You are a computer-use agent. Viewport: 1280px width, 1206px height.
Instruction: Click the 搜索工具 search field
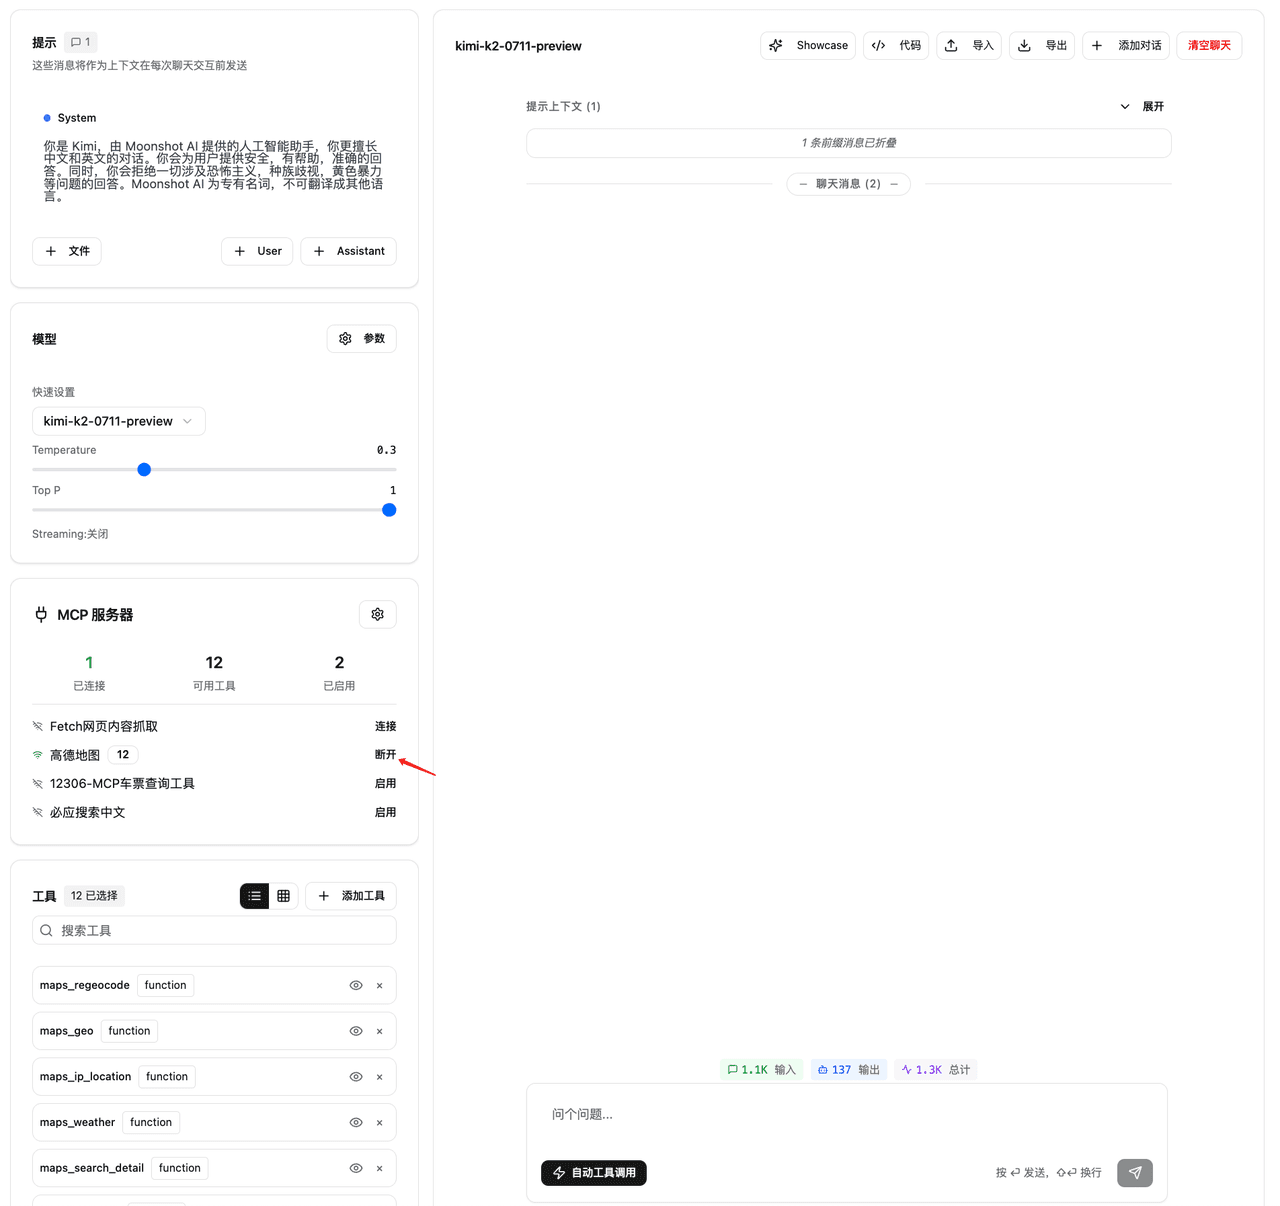214,931
